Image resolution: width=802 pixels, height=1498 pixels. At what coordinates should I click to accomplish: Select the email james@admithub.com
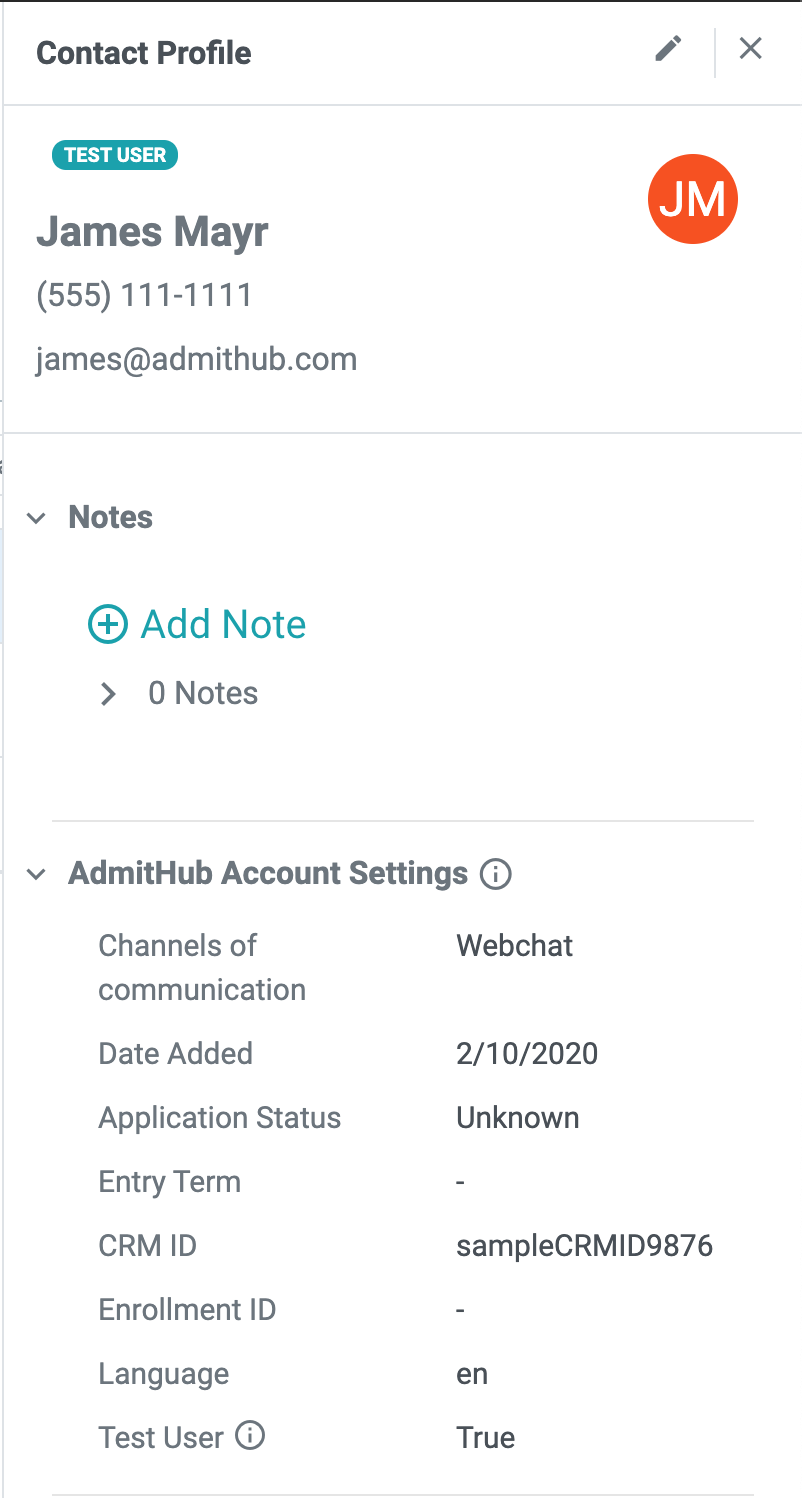coord(196,359)
